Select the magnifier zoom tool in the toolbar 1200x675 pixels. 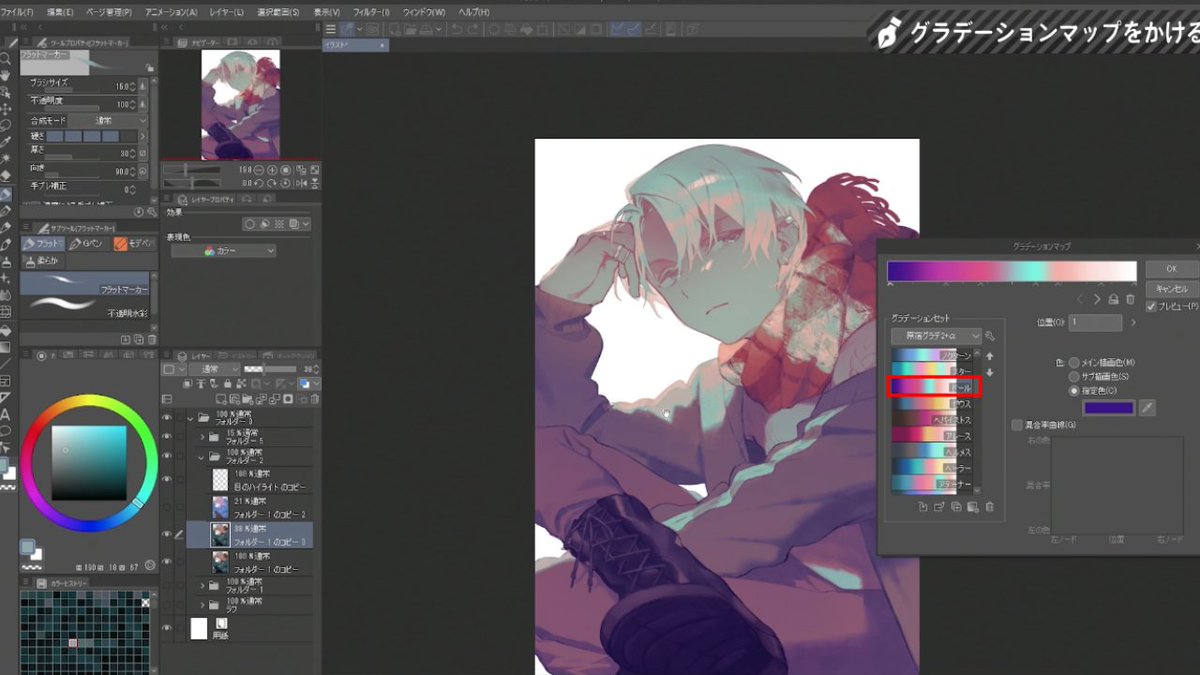(6, 58)
